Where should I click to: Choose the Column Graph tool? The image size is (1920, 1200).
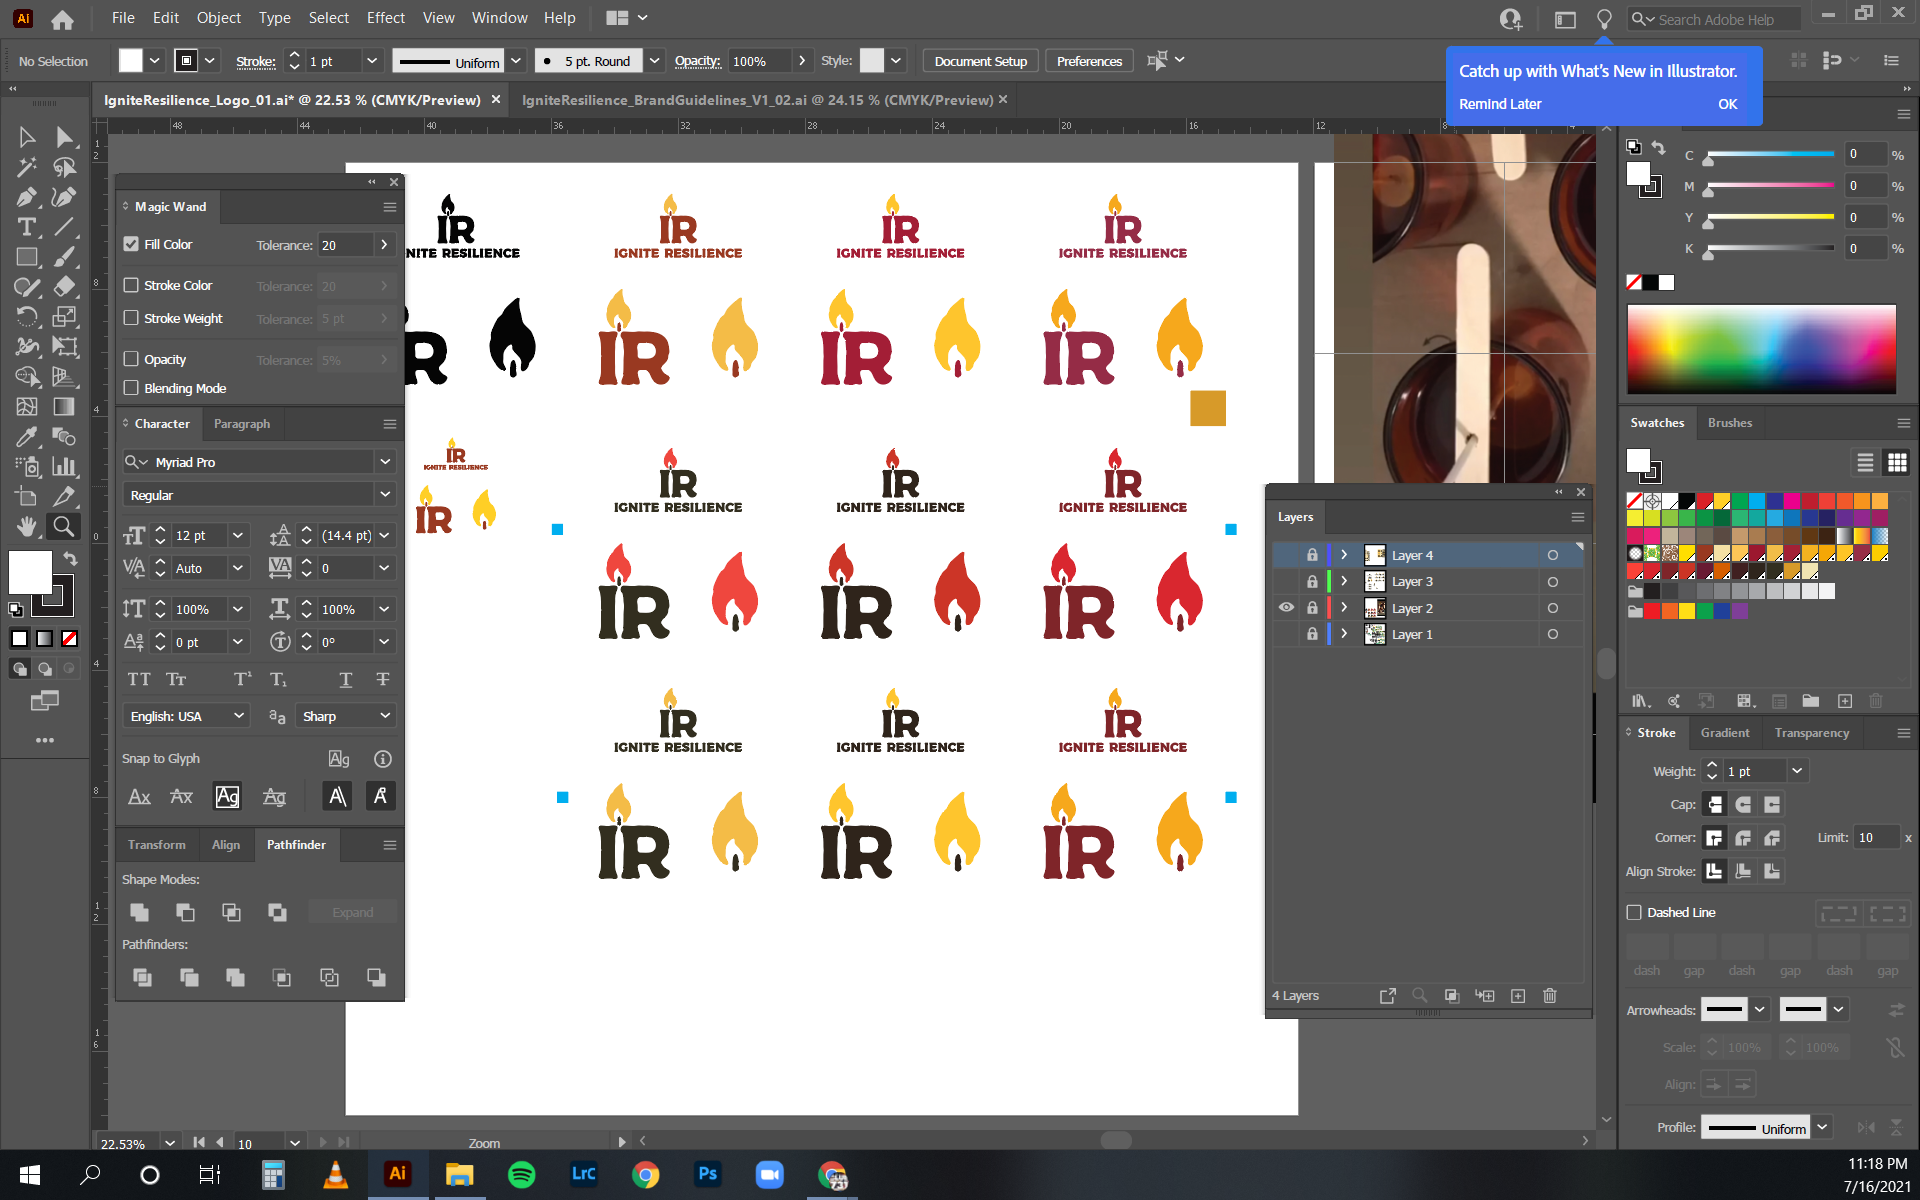click(x=64, y=467)
